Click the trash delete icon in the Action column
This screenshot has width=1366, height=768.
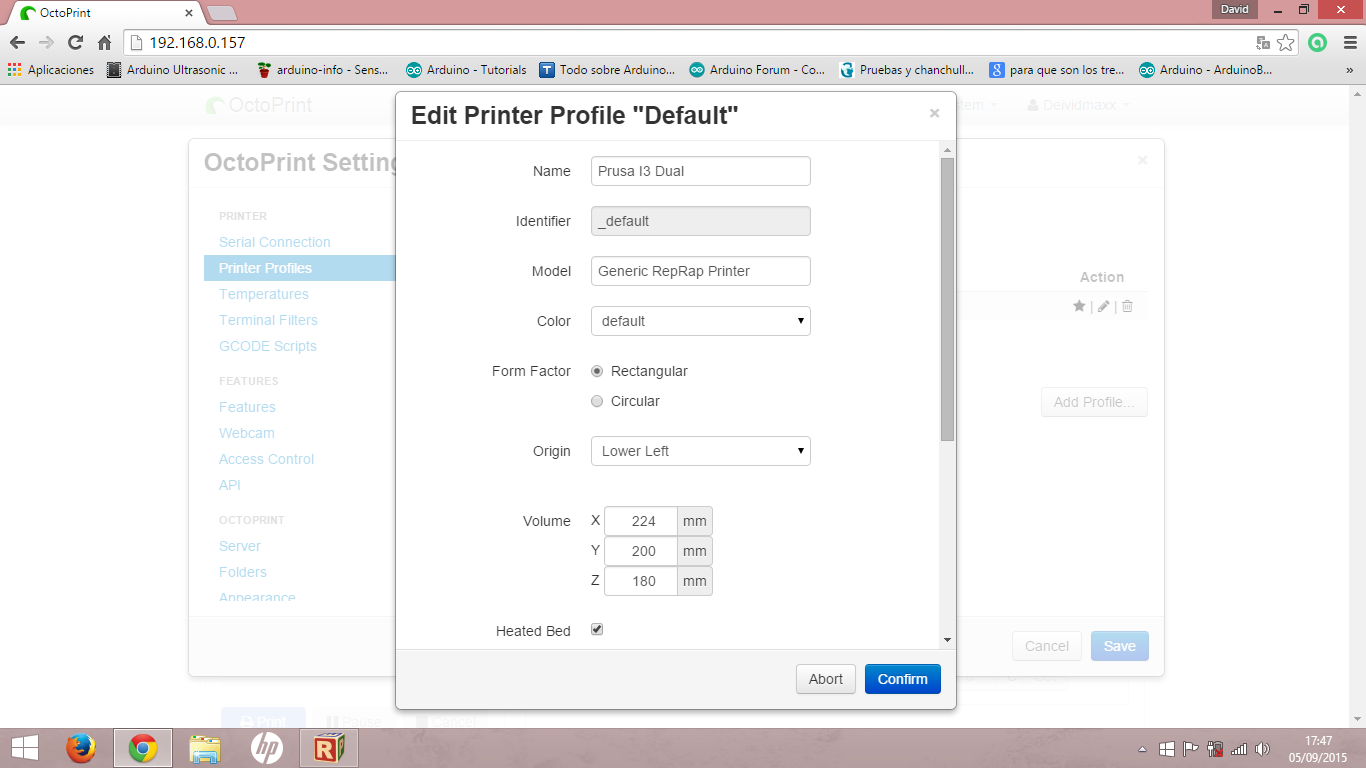tap(1127, 306)
